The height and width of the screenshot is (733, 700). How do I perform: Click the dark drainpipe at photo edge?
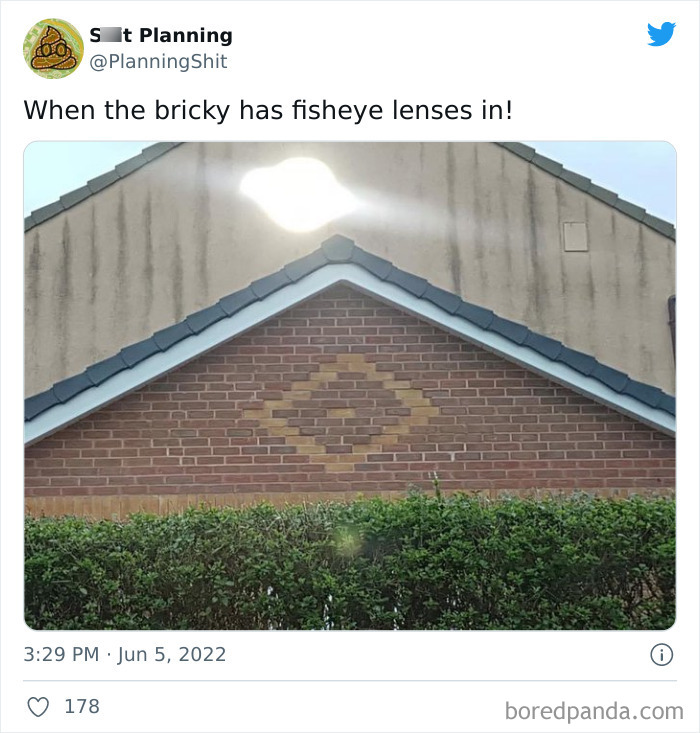pos(672,332)
